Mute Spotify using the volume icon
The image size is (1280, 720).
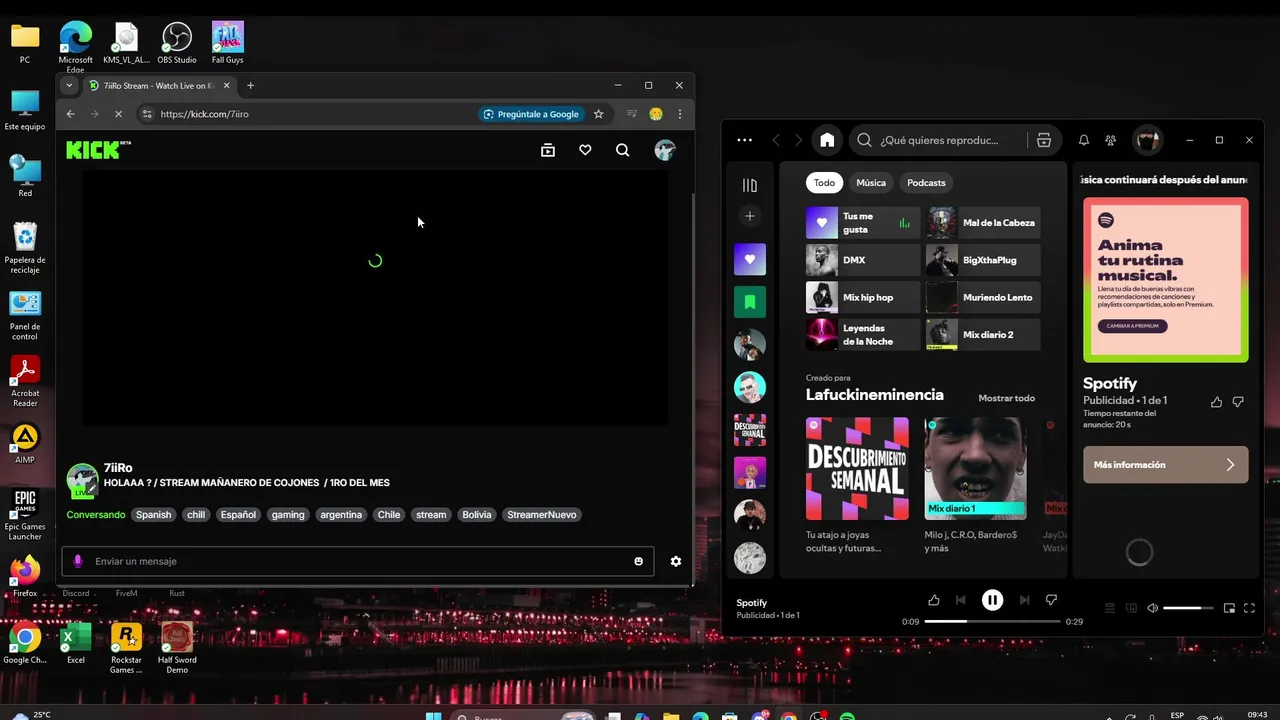[x=1152, y=608]
